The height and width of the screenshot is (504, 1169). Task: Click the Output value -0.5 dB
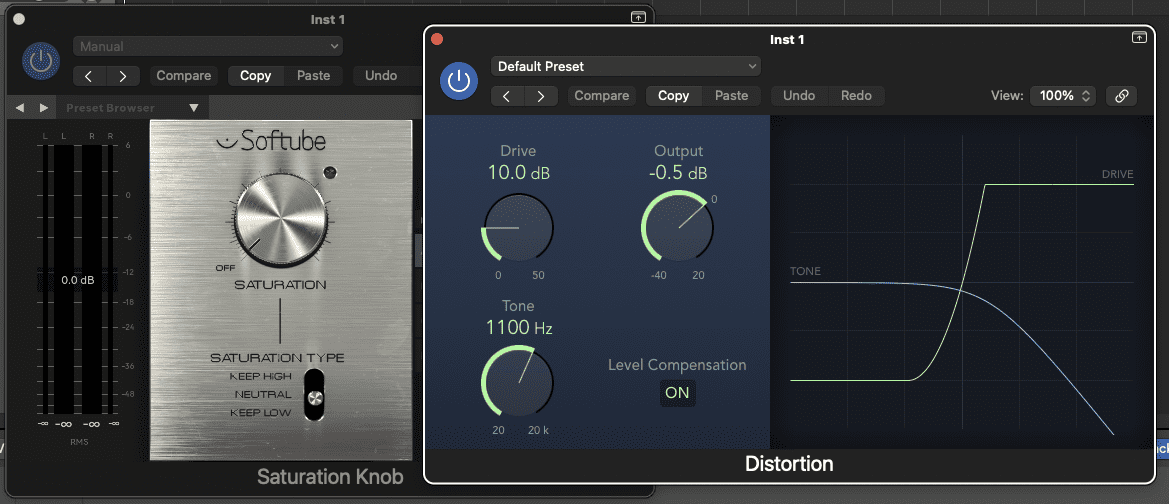pos(677,173)
